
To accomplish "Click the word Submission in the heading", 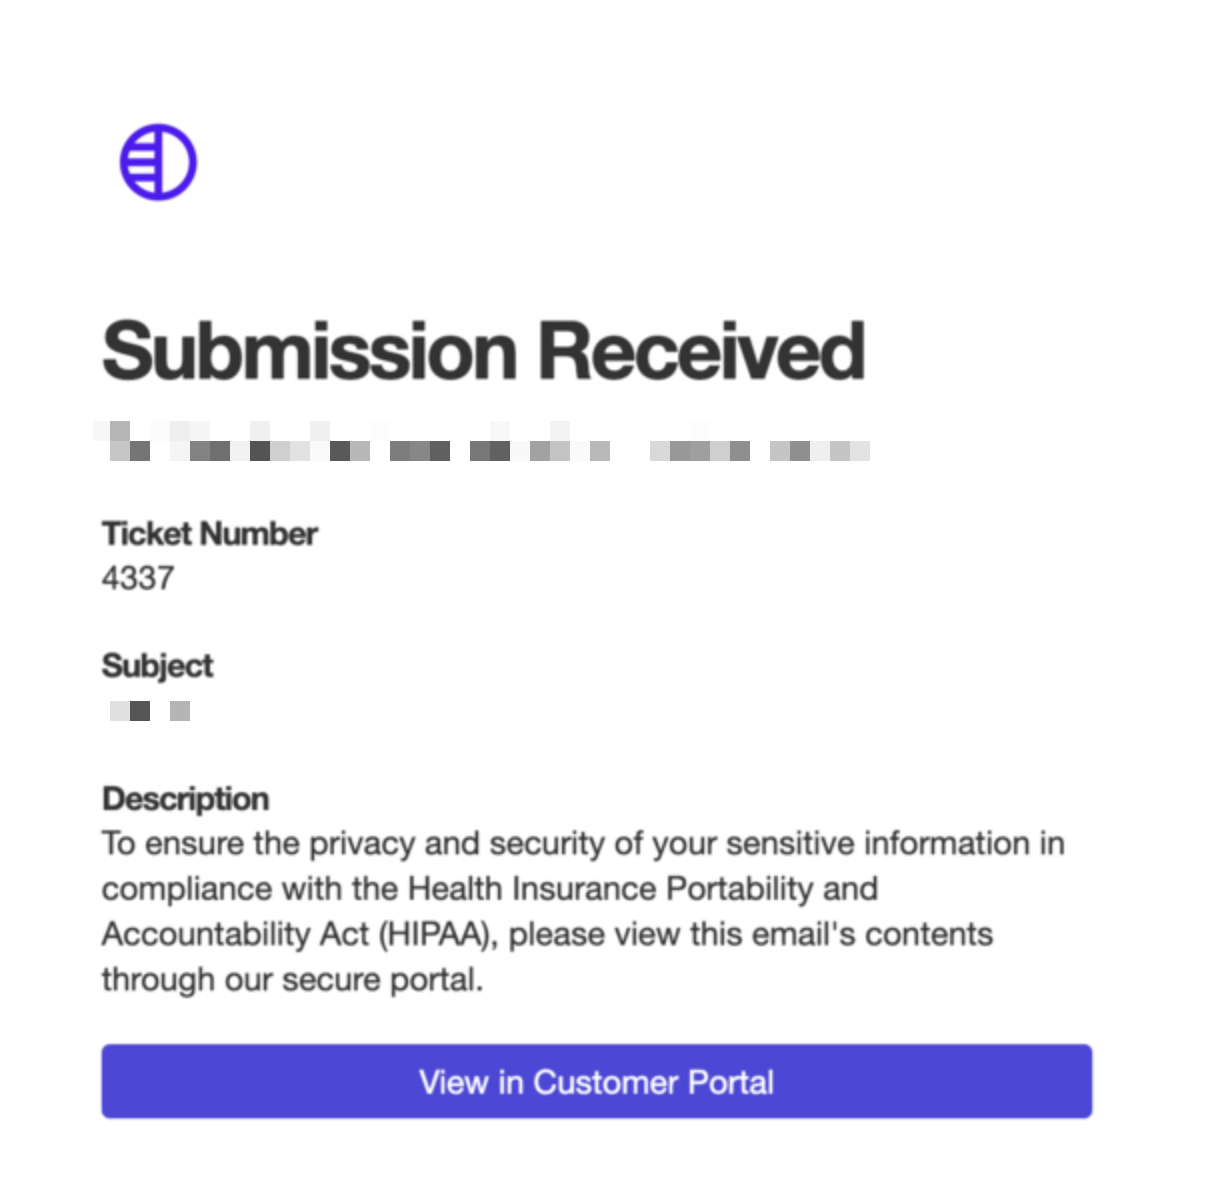I will point(310,352).
